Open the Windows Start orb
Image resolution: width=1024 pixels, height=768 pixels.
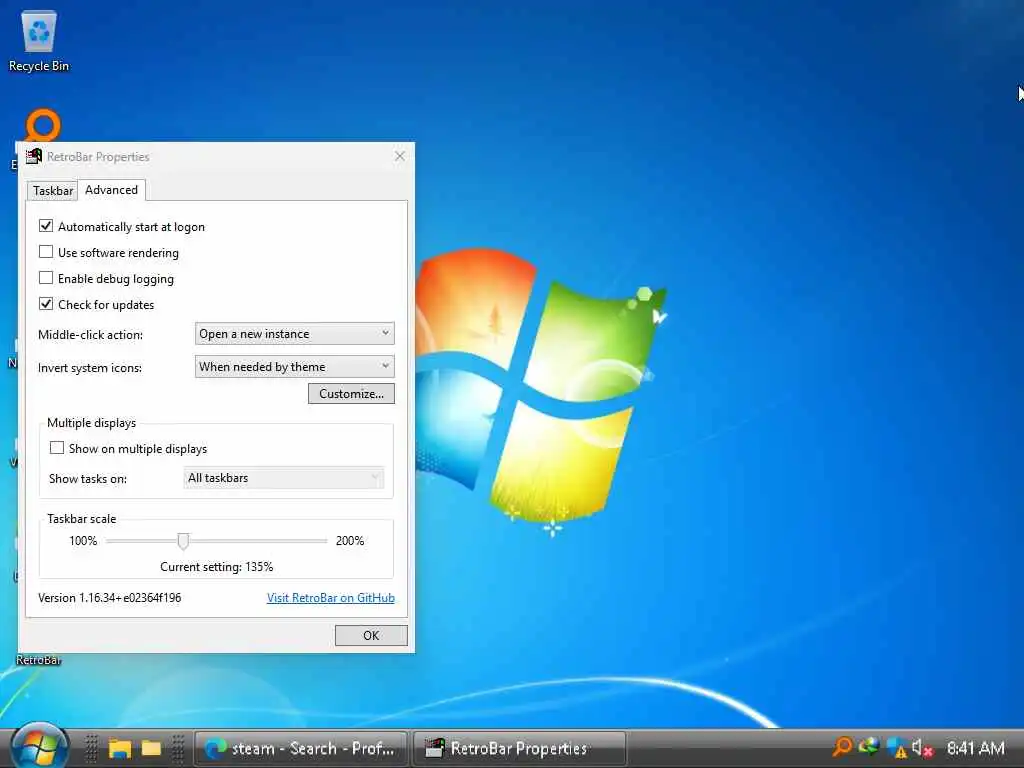coord(39,747)
